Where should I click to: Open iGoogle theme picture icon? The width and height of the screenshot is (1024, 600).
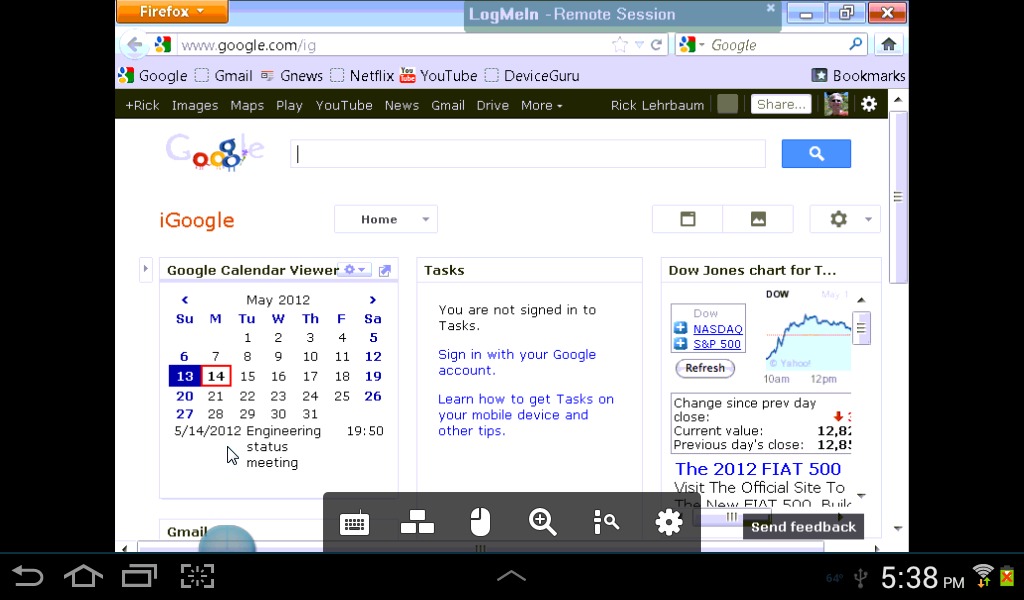tap(758, 219)
